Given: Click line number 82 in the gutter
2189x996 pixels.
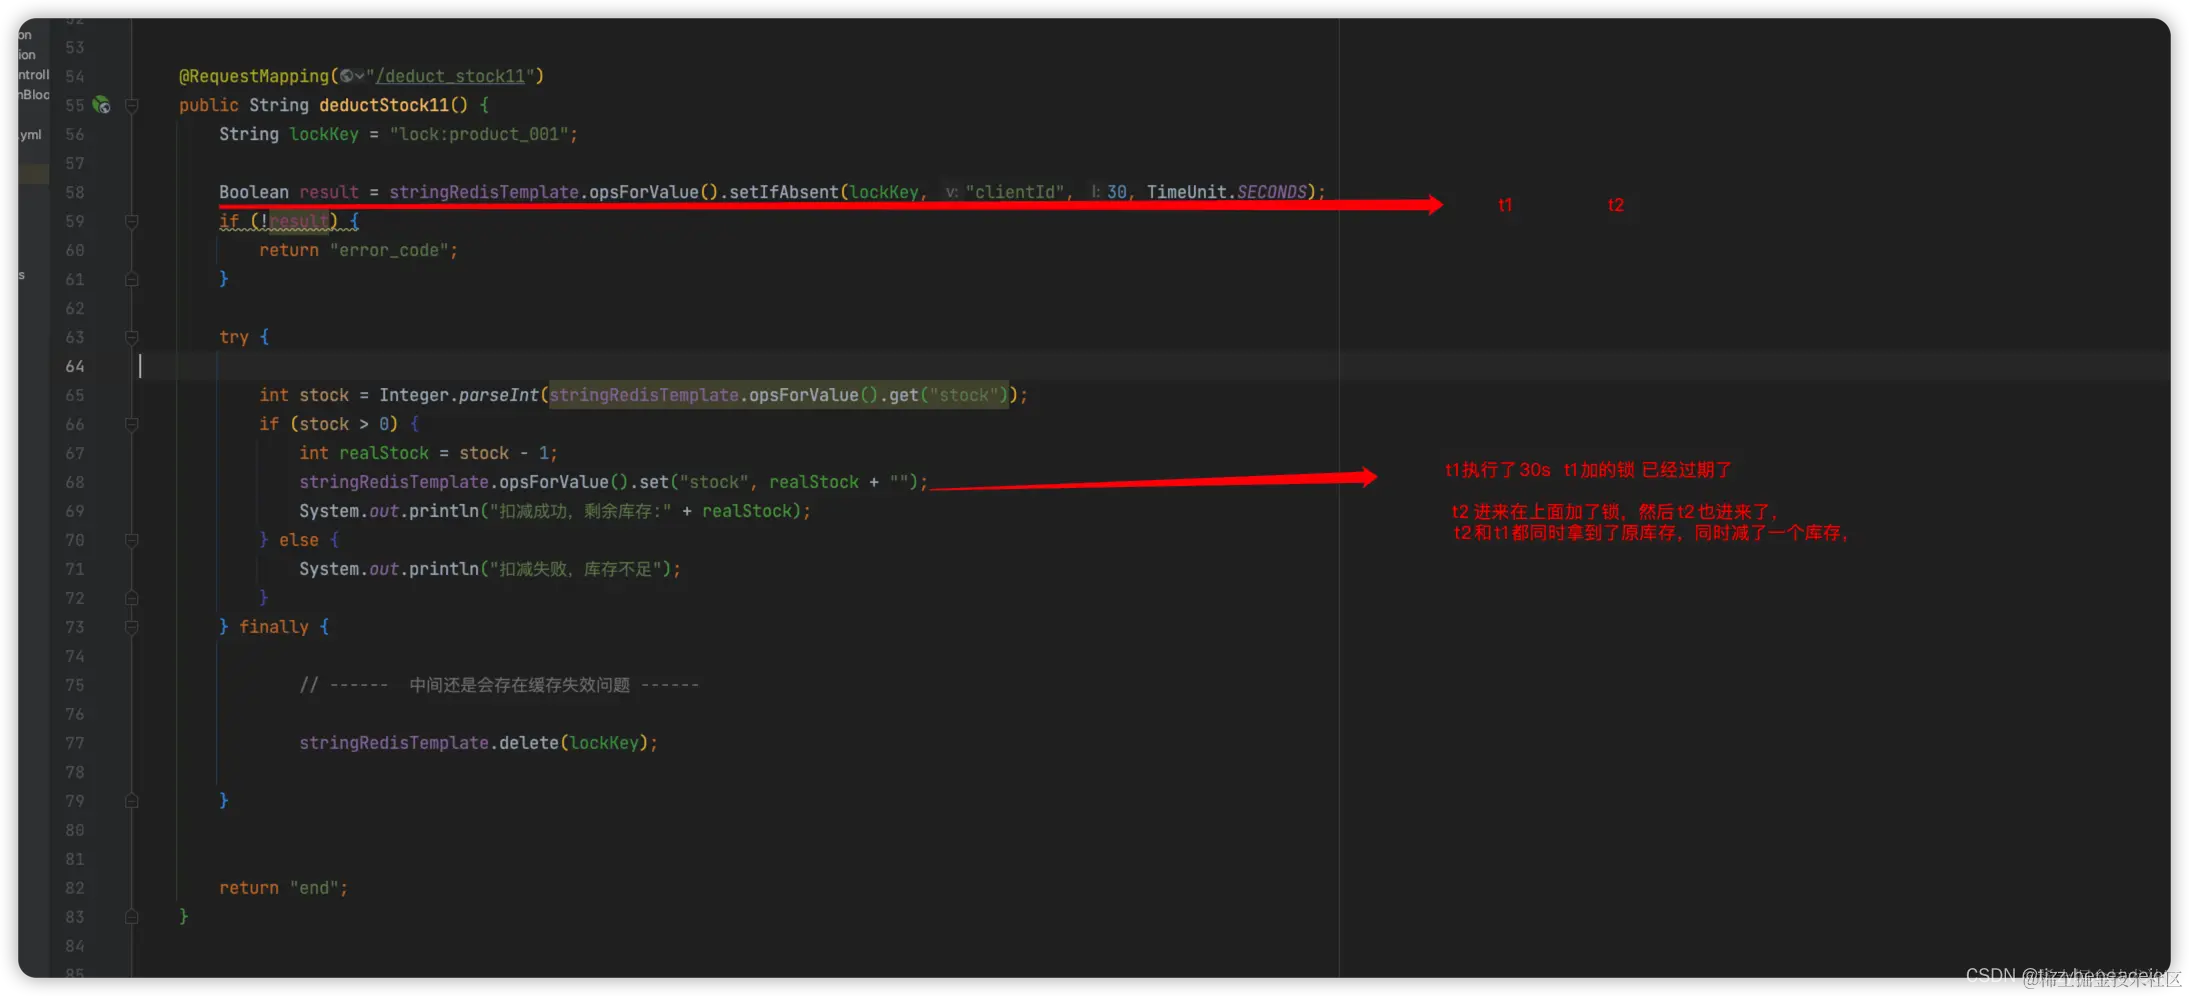Looking at the screenshot, I should pos(75,888).
